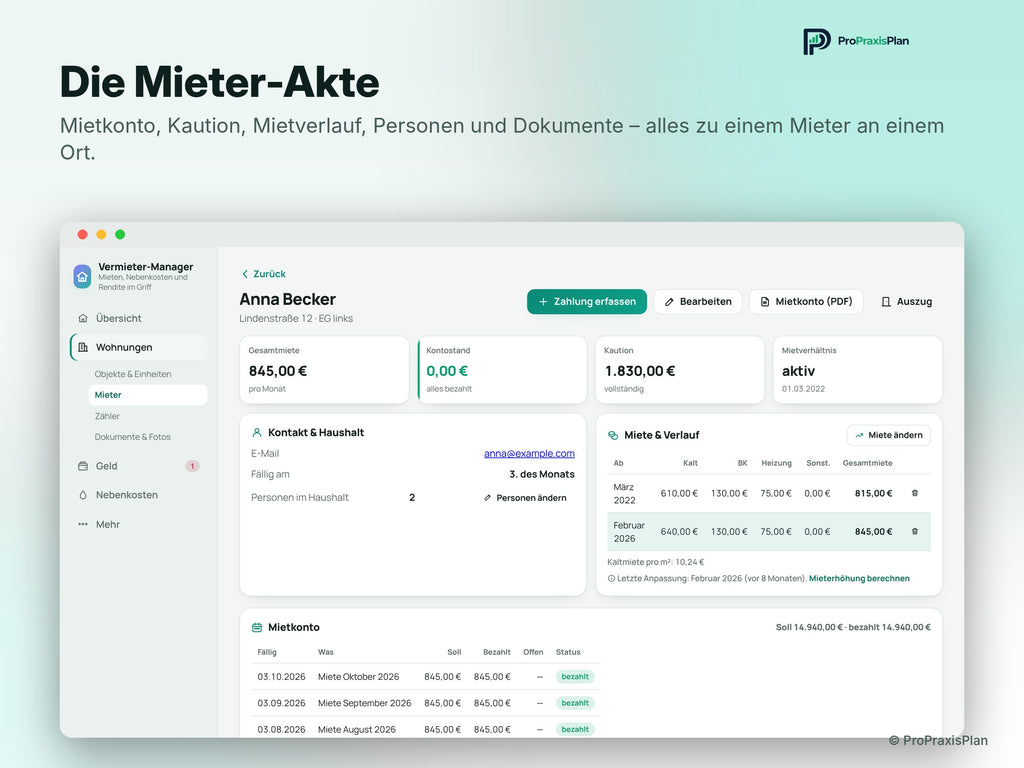The height and width of the screenshot is (768, 1024).
Task: Click the Kontostand 0,00 € card
Action: [502, 370]
